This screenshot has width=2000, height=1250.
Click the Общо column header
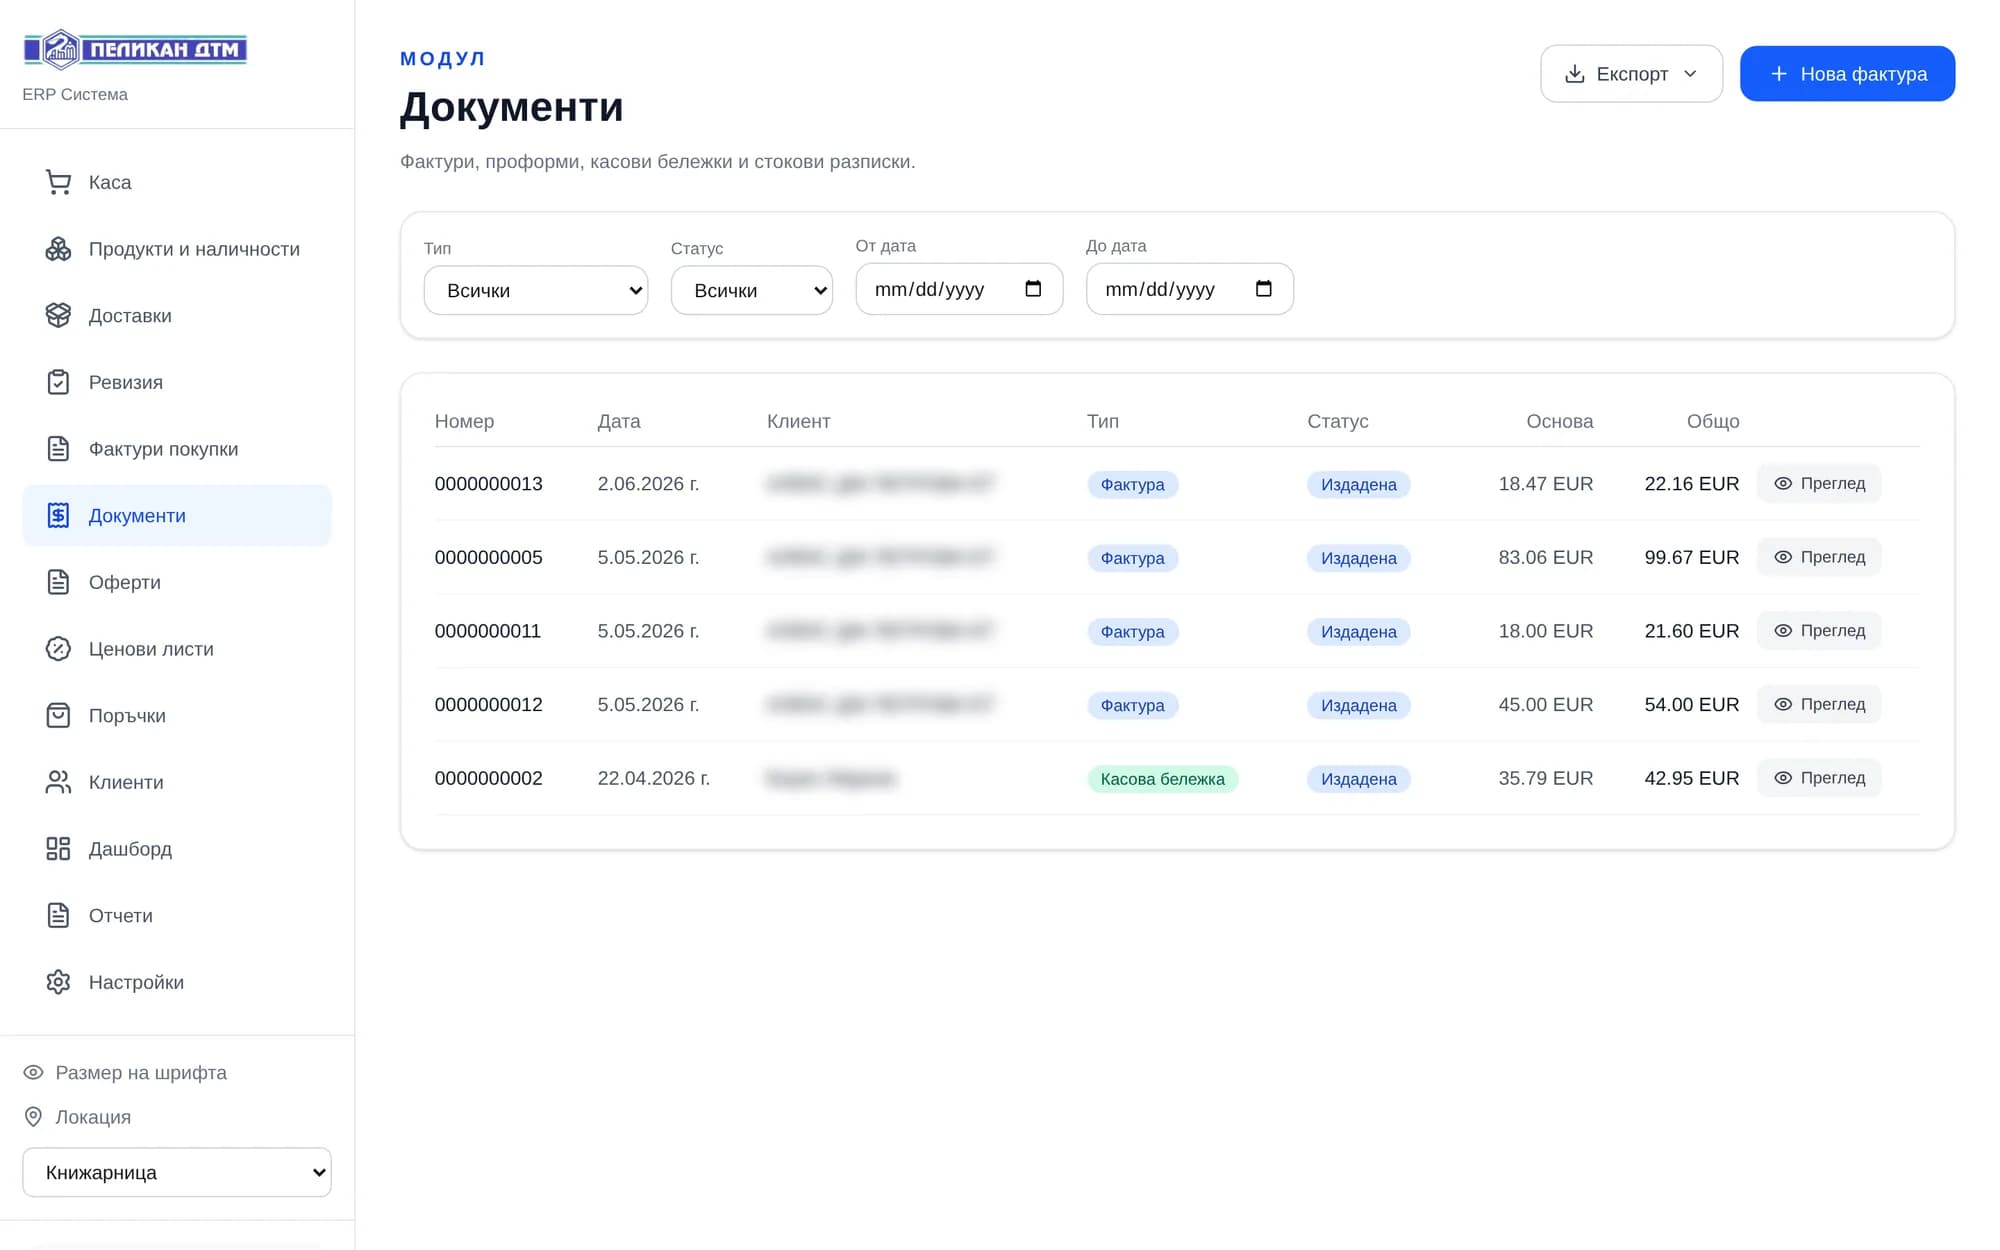pos(1712,421)
